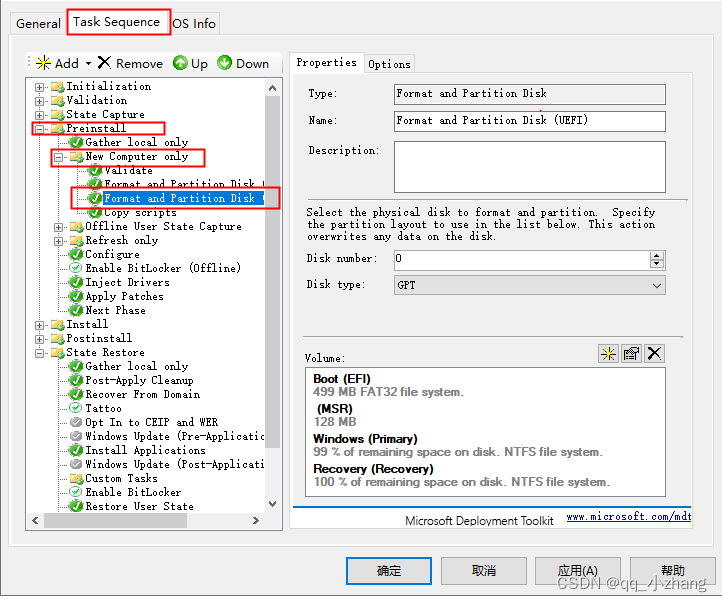Click the Remove X icon
Image resolution: width=722 pixels, height=602 pixels.
[105, 63]
